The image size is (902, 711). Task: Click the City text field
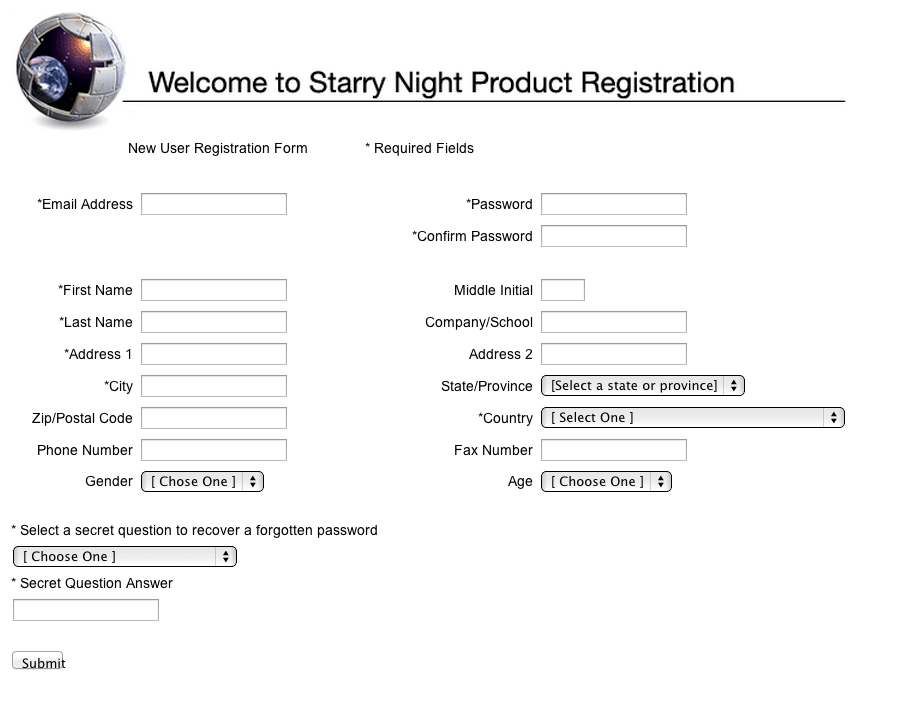tap(214, 386)
